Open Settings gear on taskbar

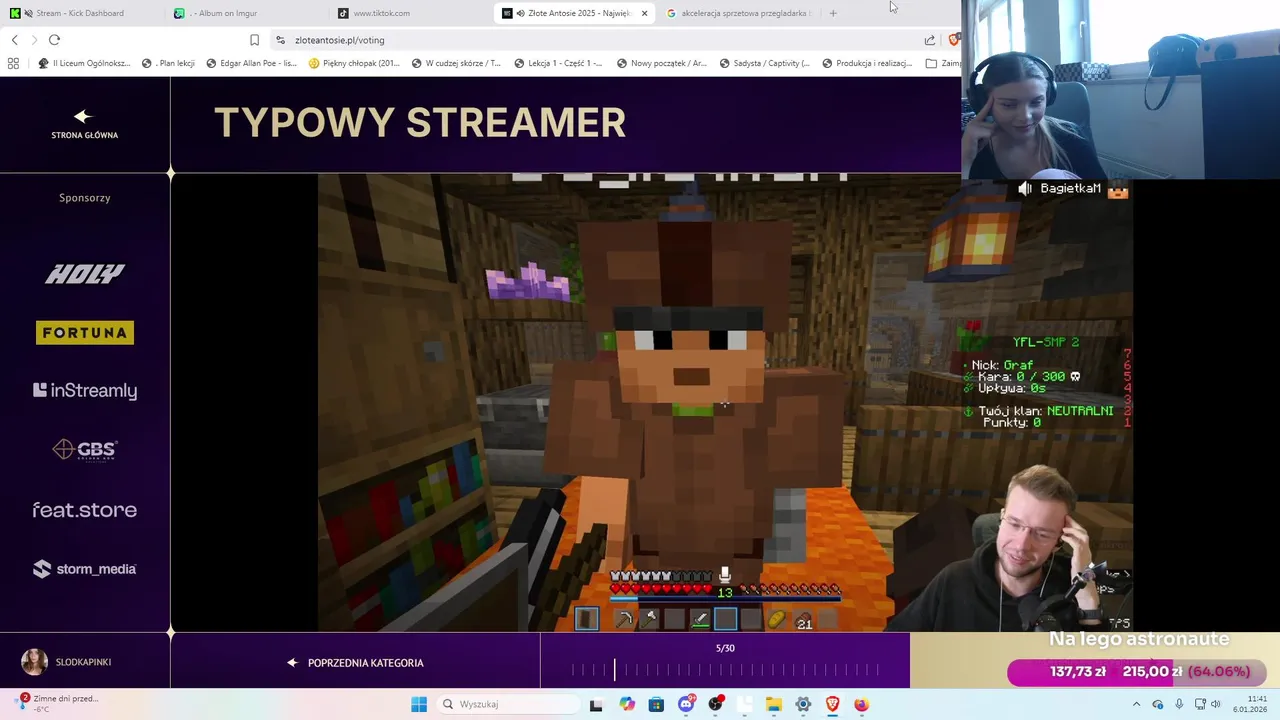(803, 704)
